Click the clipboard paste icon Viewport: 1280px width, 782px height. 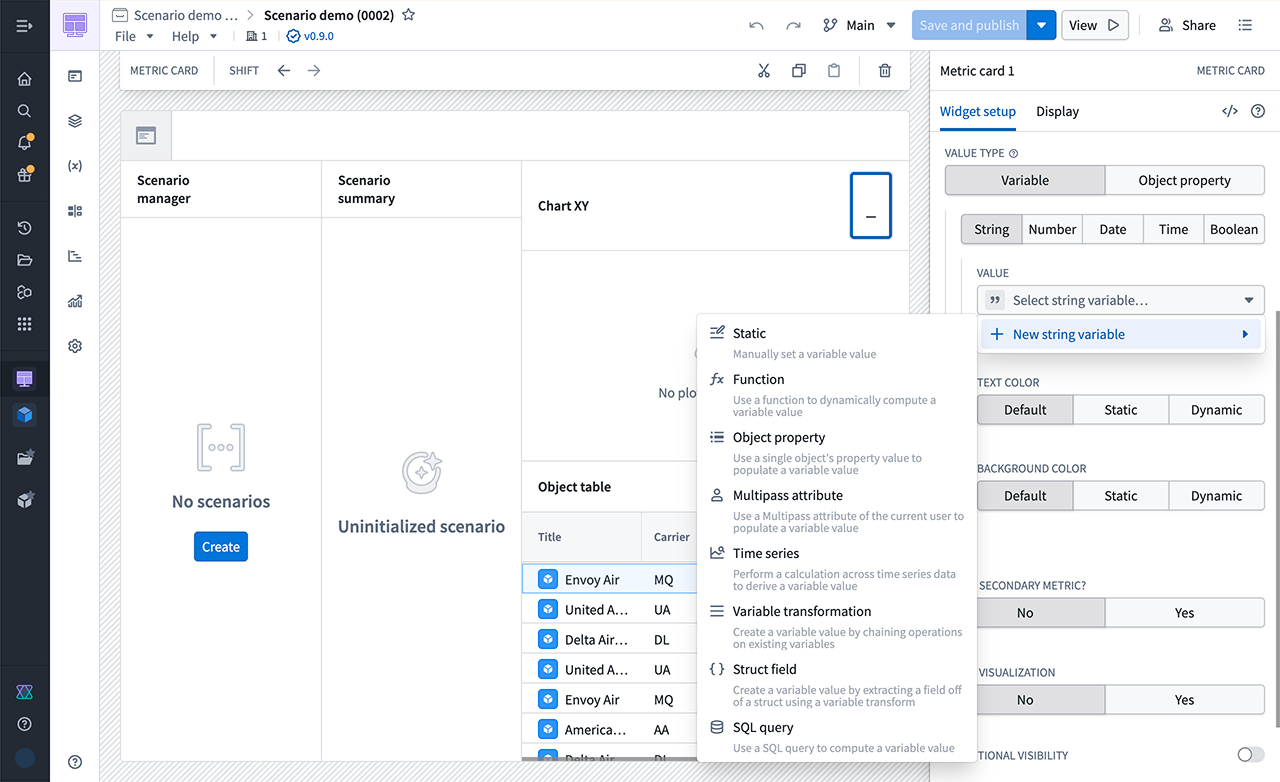click(x=834, y=71)
